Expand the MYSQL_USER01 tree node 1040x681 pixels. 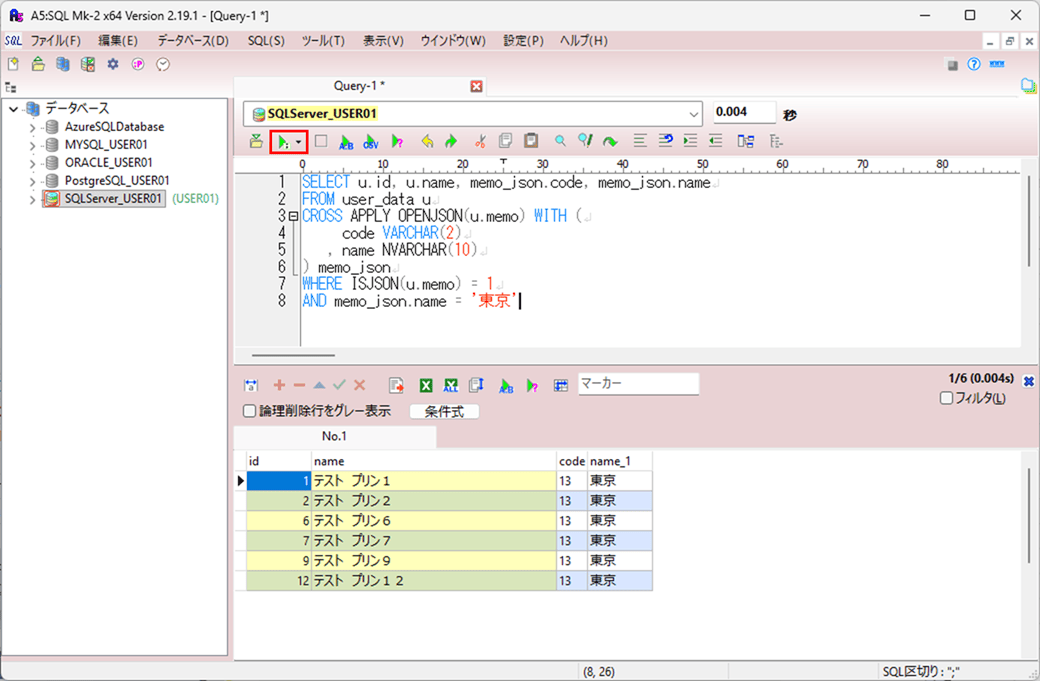(x=34, y=145)
